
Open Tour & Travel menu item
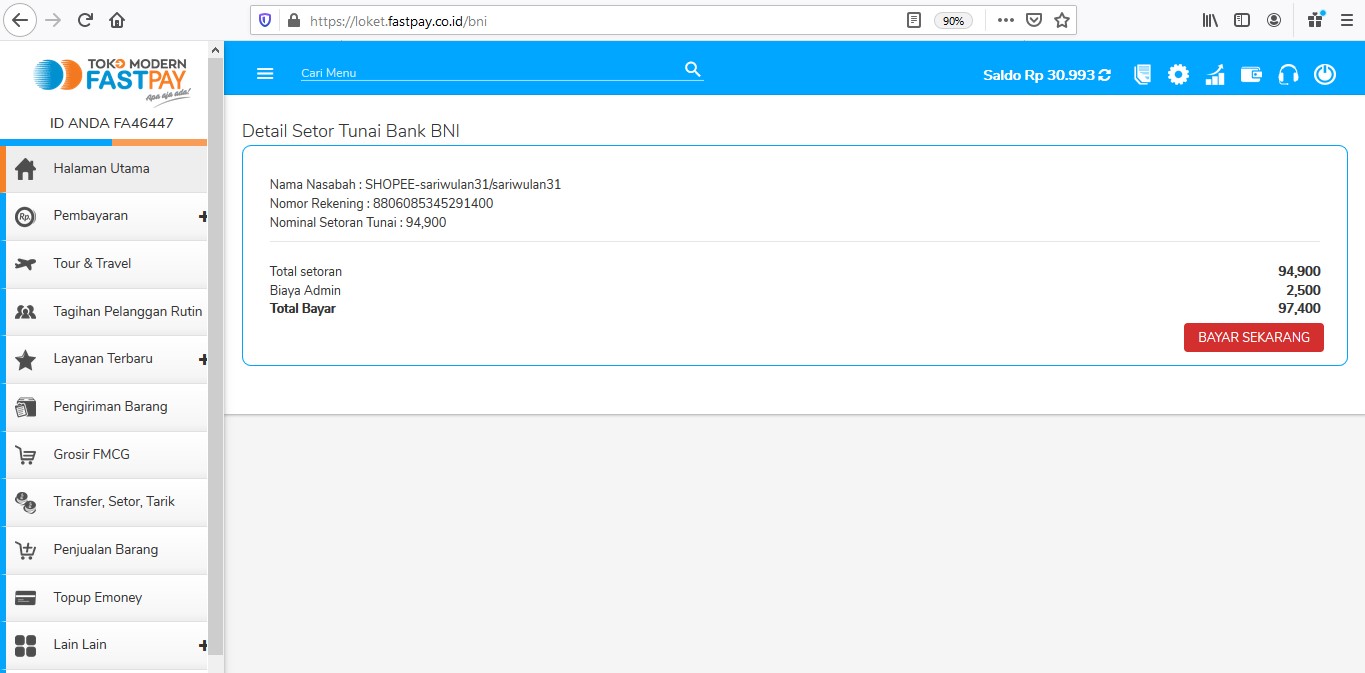point(104,264)
